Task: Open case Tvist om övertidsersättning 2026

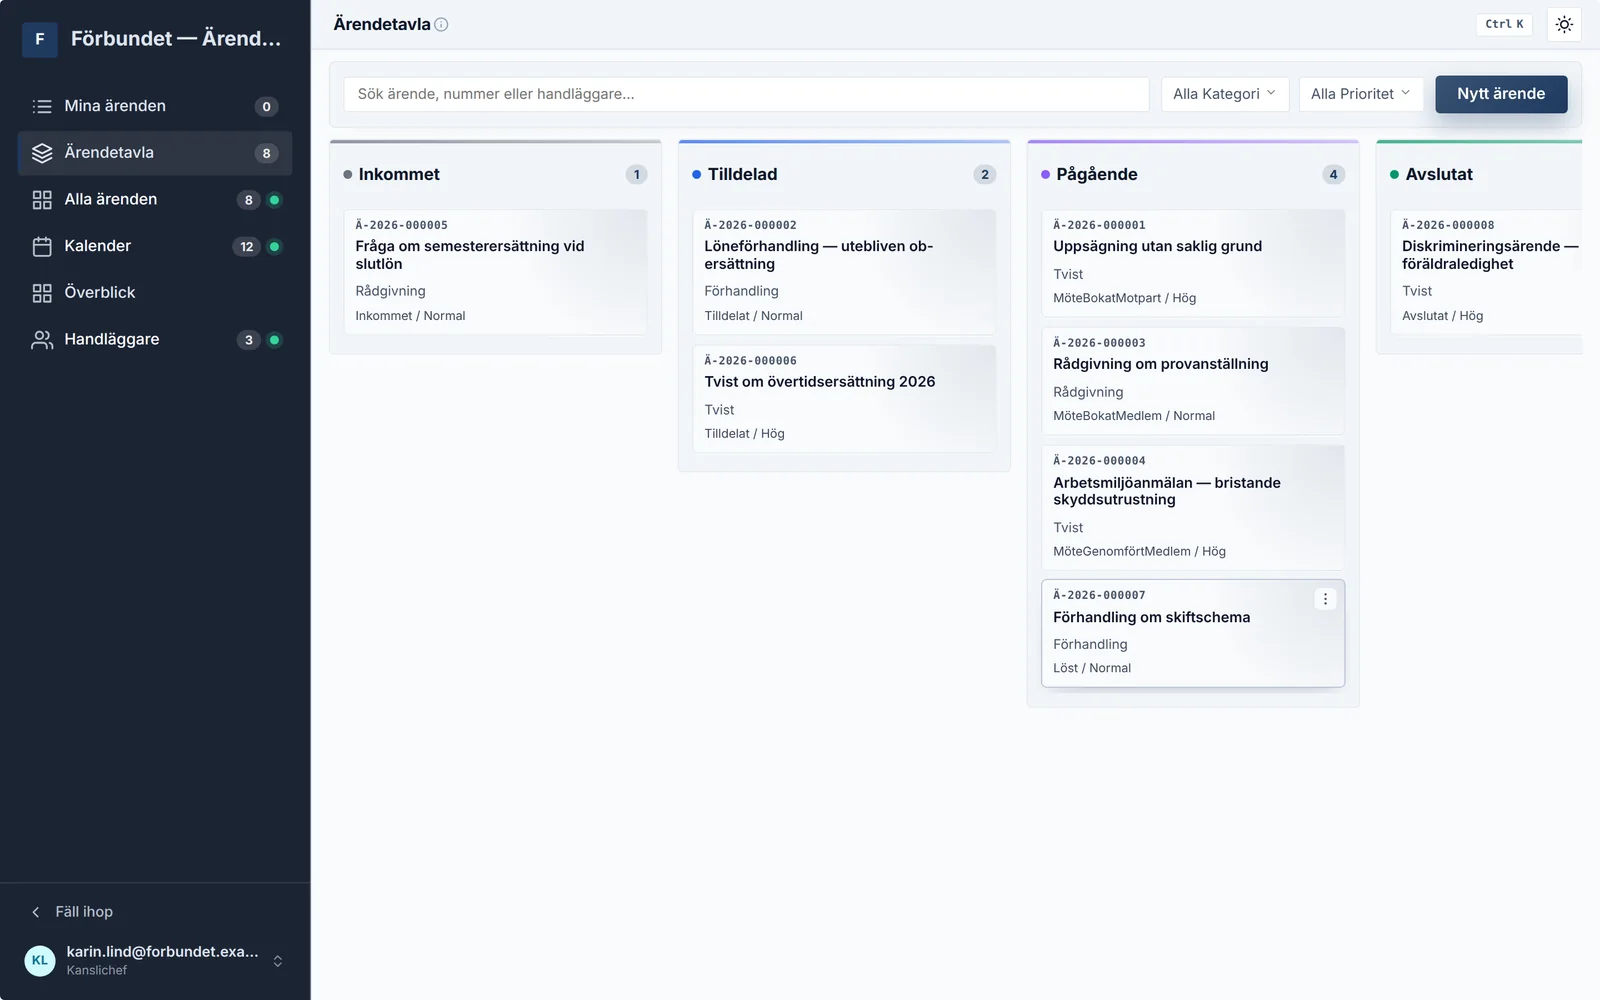Action: click(x=844, y=398)
